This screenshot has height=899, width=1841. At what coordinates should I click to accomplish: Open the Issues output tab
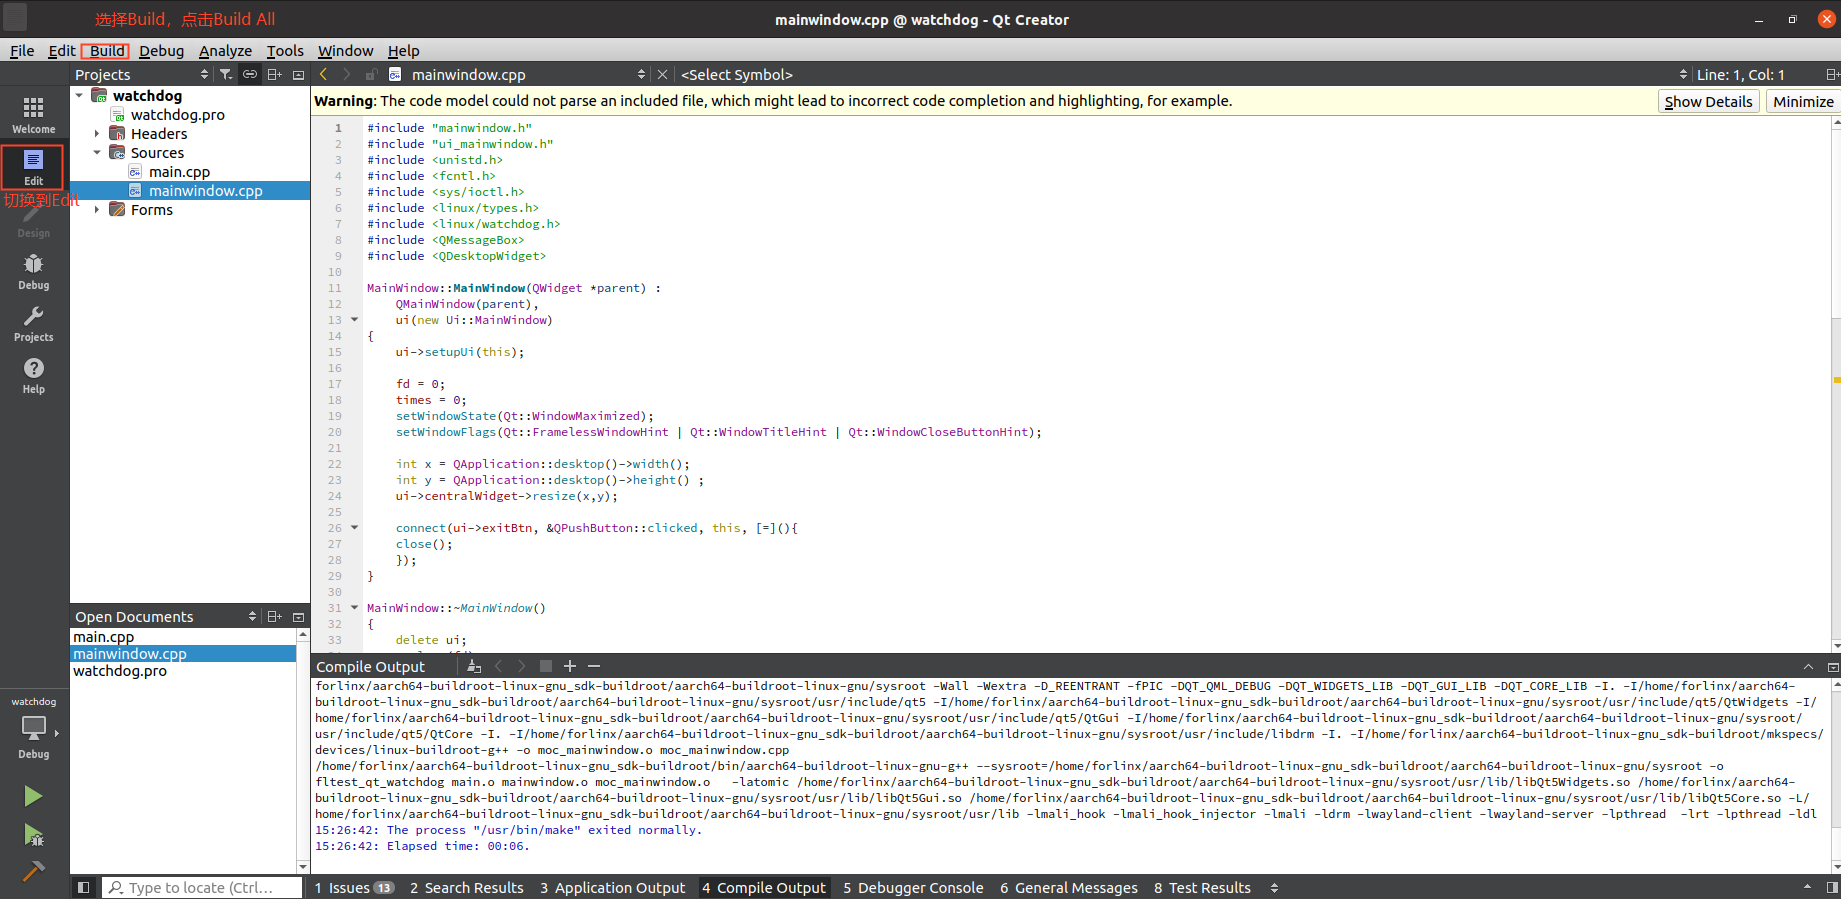(x=354, y=887)
